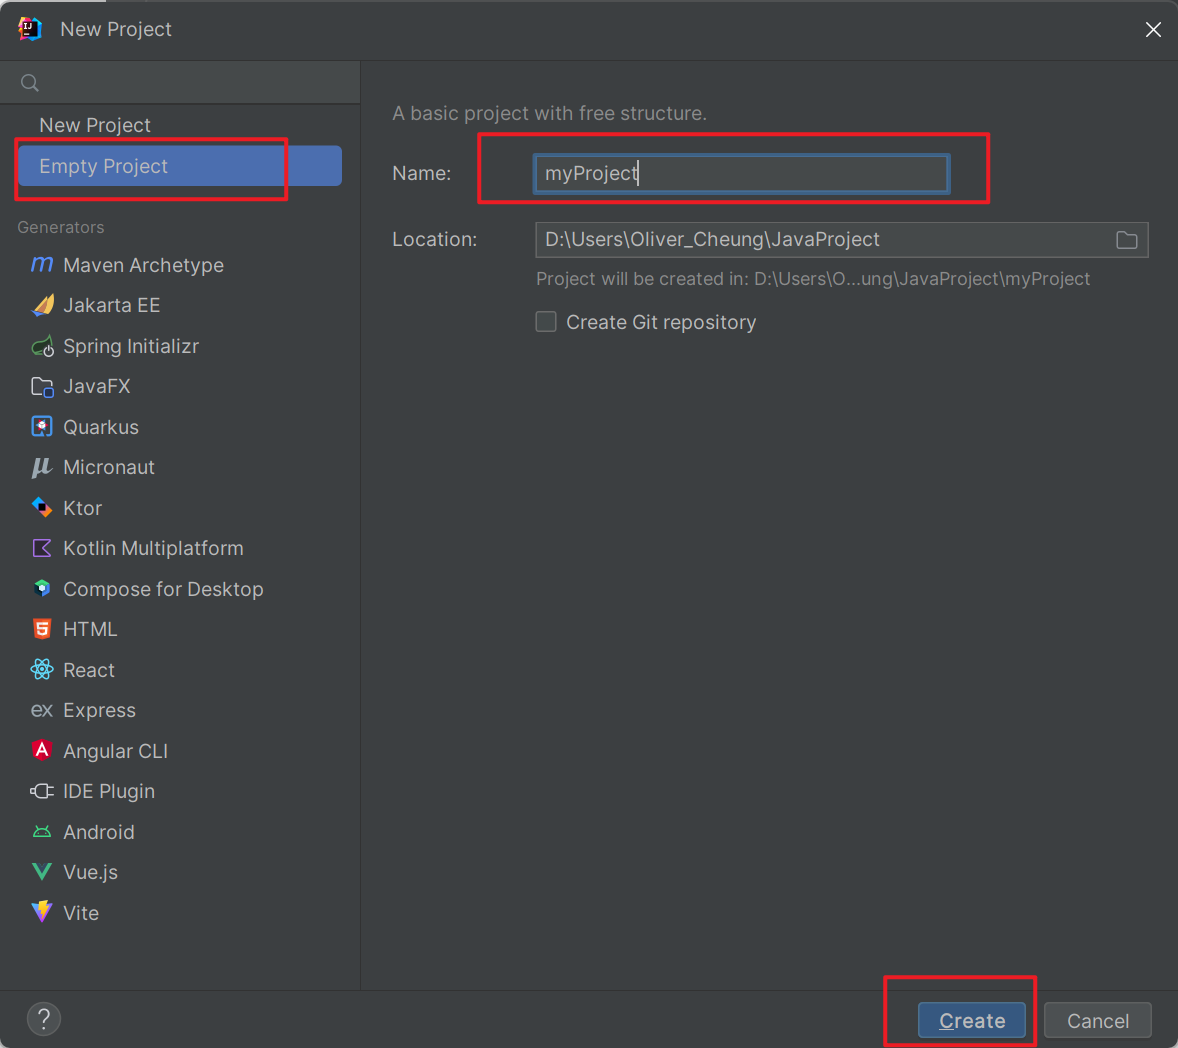Enable Create Git repository checkbox
The height and width of the screenshot is (1048, 1178).
point(546,322)
